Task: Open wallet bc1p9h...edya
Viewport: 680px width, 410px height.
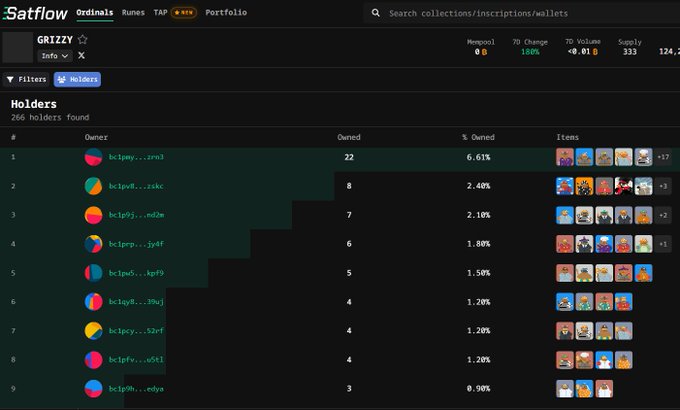Action: 136,389
